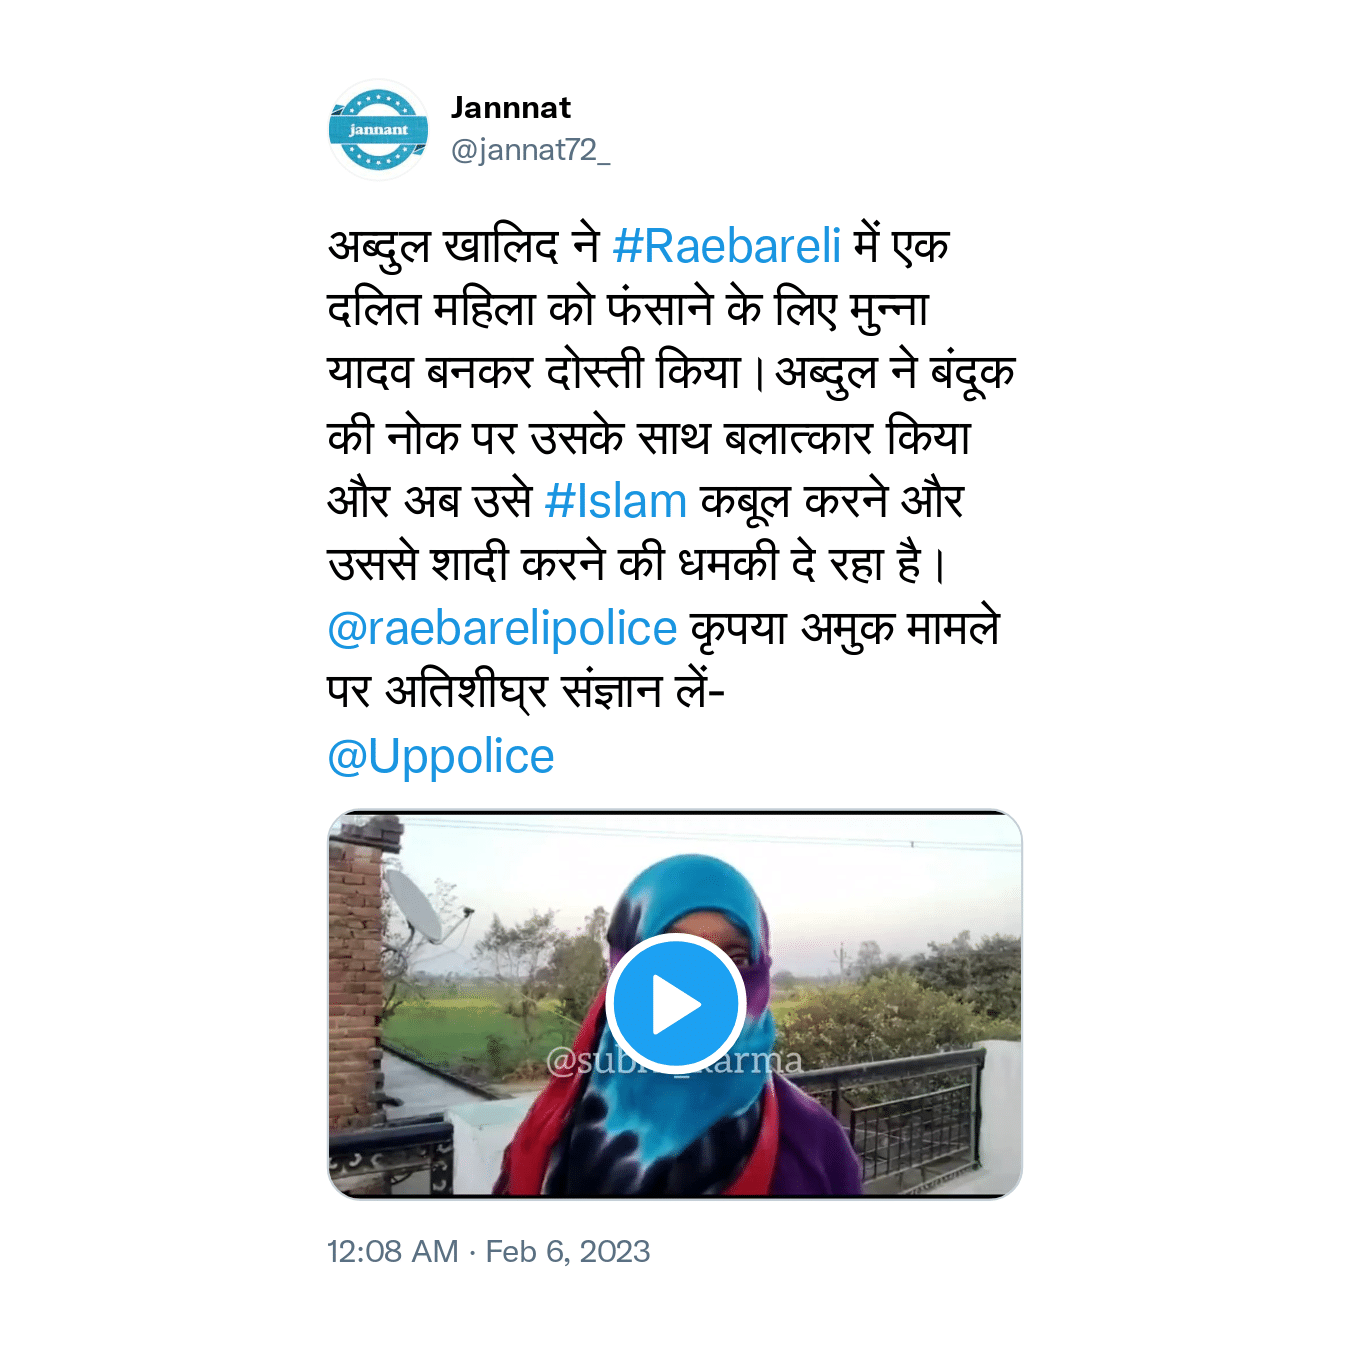
Task: Open the Jannnat profile avatar
Action: (x=378, y=130)
